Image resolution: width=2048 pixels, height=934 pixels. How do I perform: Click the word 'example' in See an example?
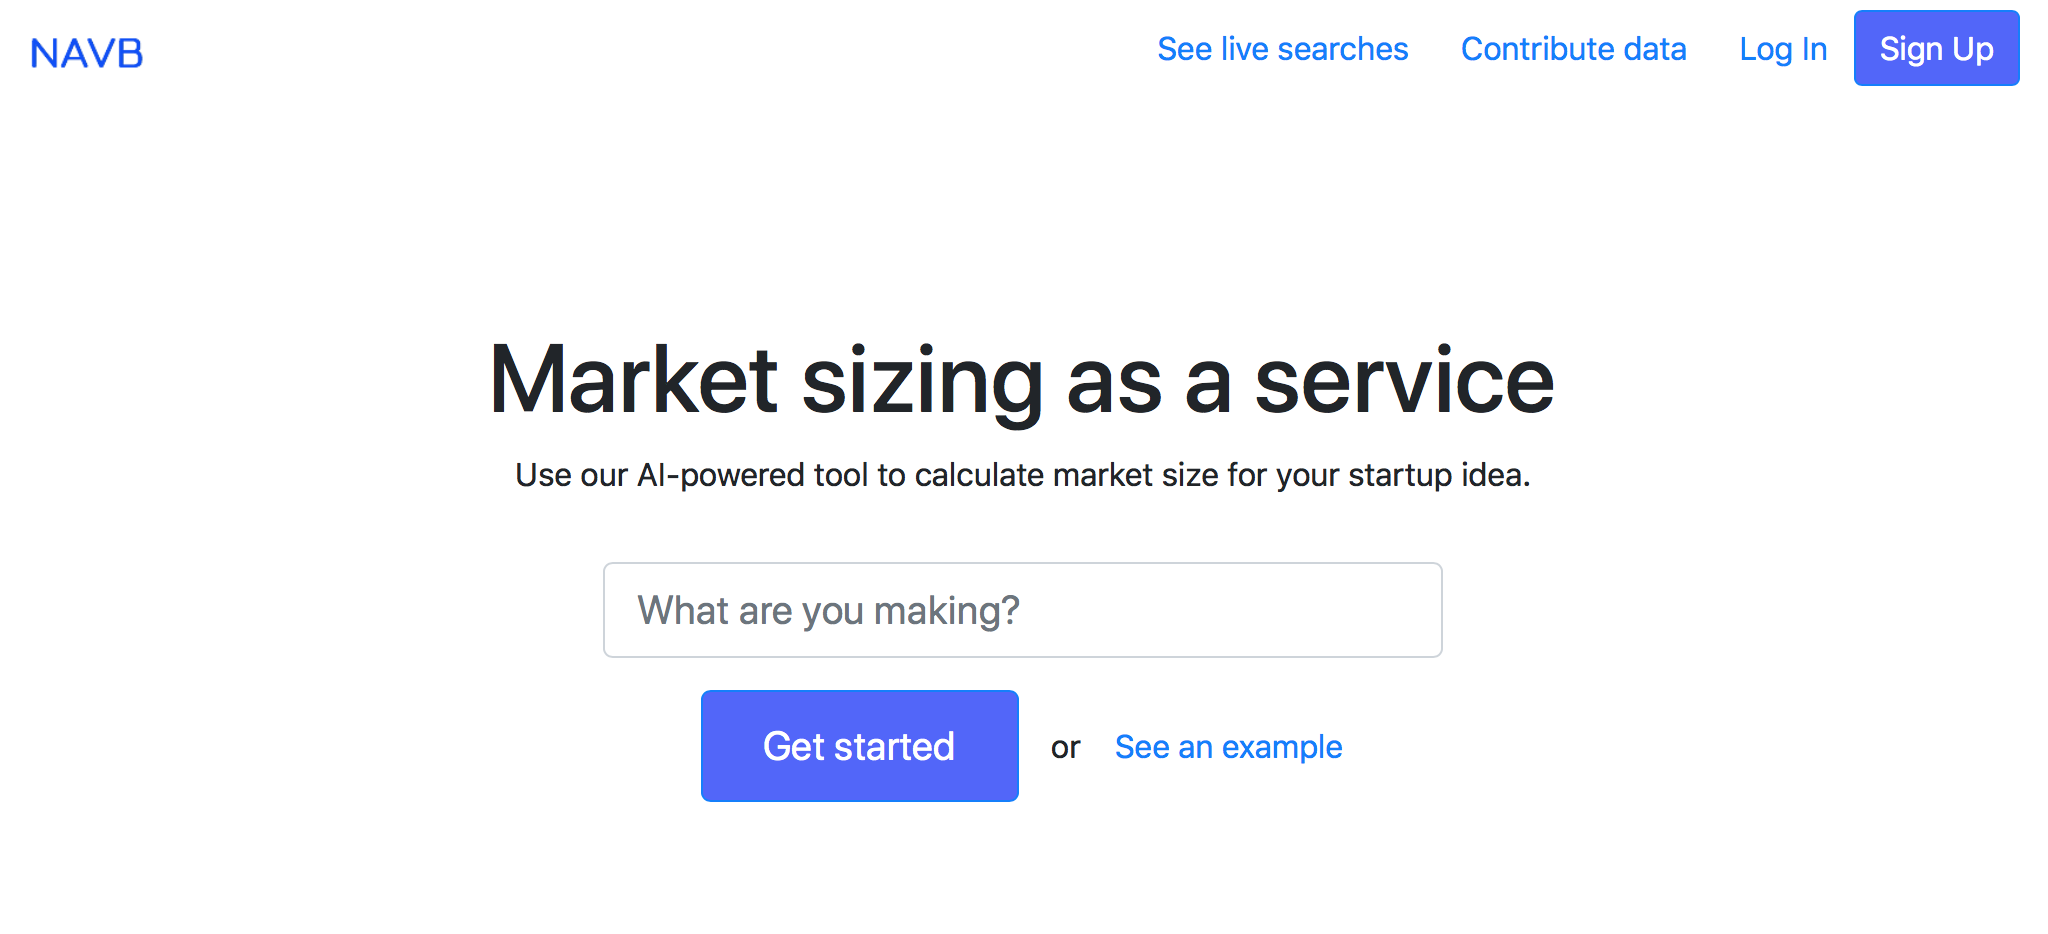[x=1282, y=747]
